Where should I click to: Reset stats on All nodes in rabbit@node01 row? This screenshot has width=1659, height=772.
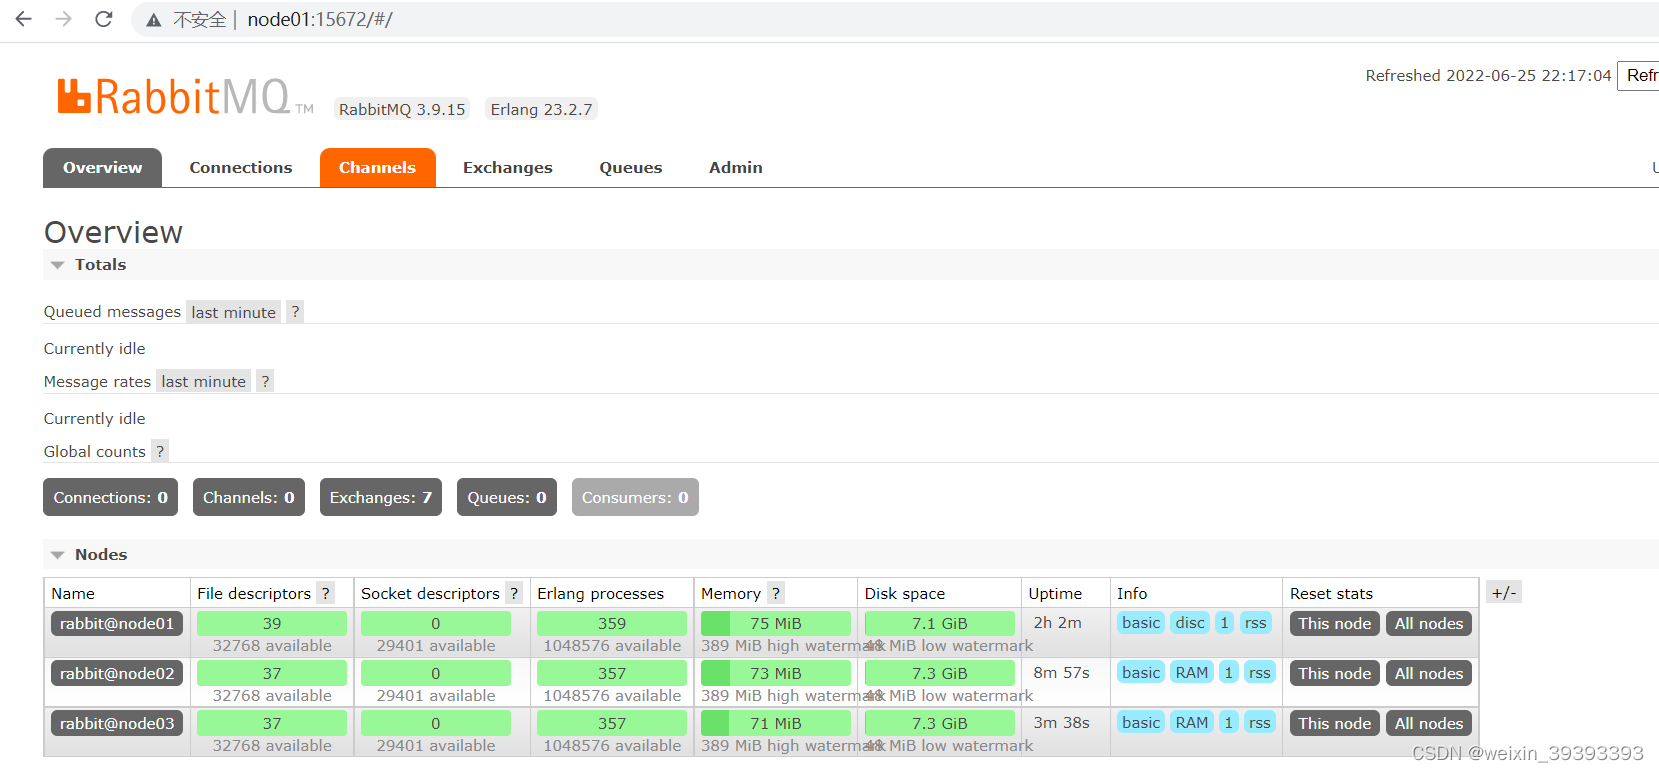click(1429, 624)
